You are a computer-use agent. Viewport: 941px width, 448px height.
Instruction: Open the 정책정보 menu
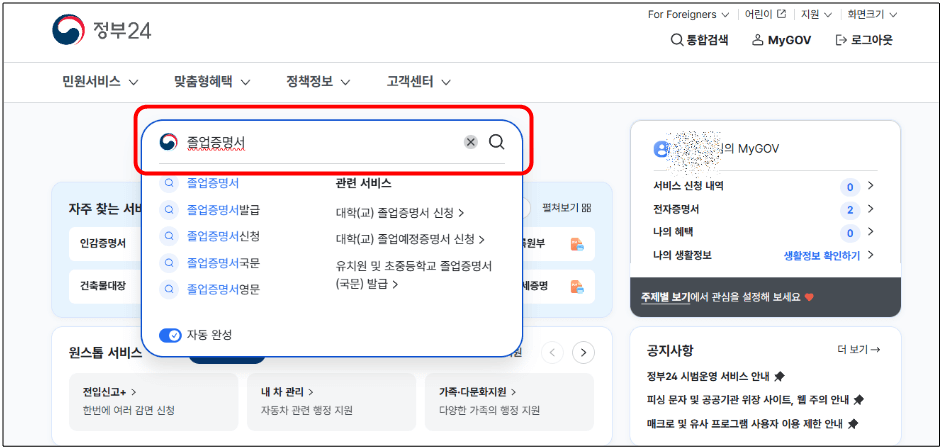point(318,82)
